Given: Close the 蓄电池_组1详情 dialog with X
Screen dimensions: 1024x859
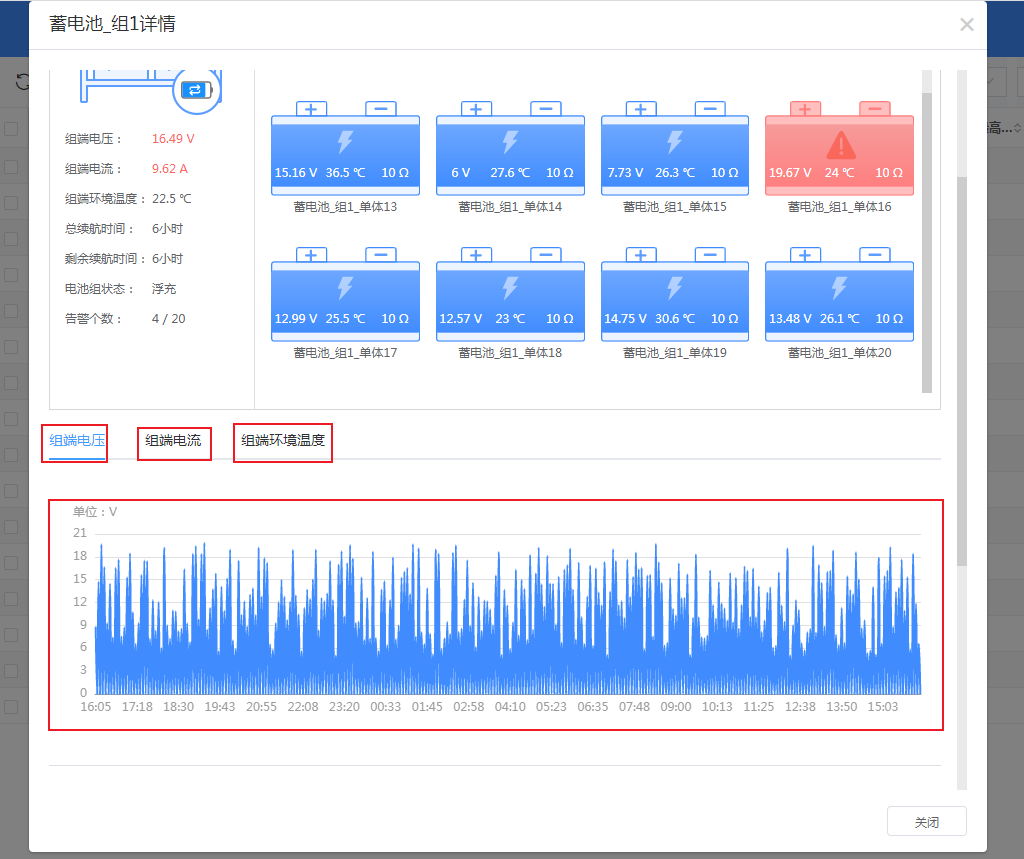Looking at the screenshot, I should pos(967,25).
